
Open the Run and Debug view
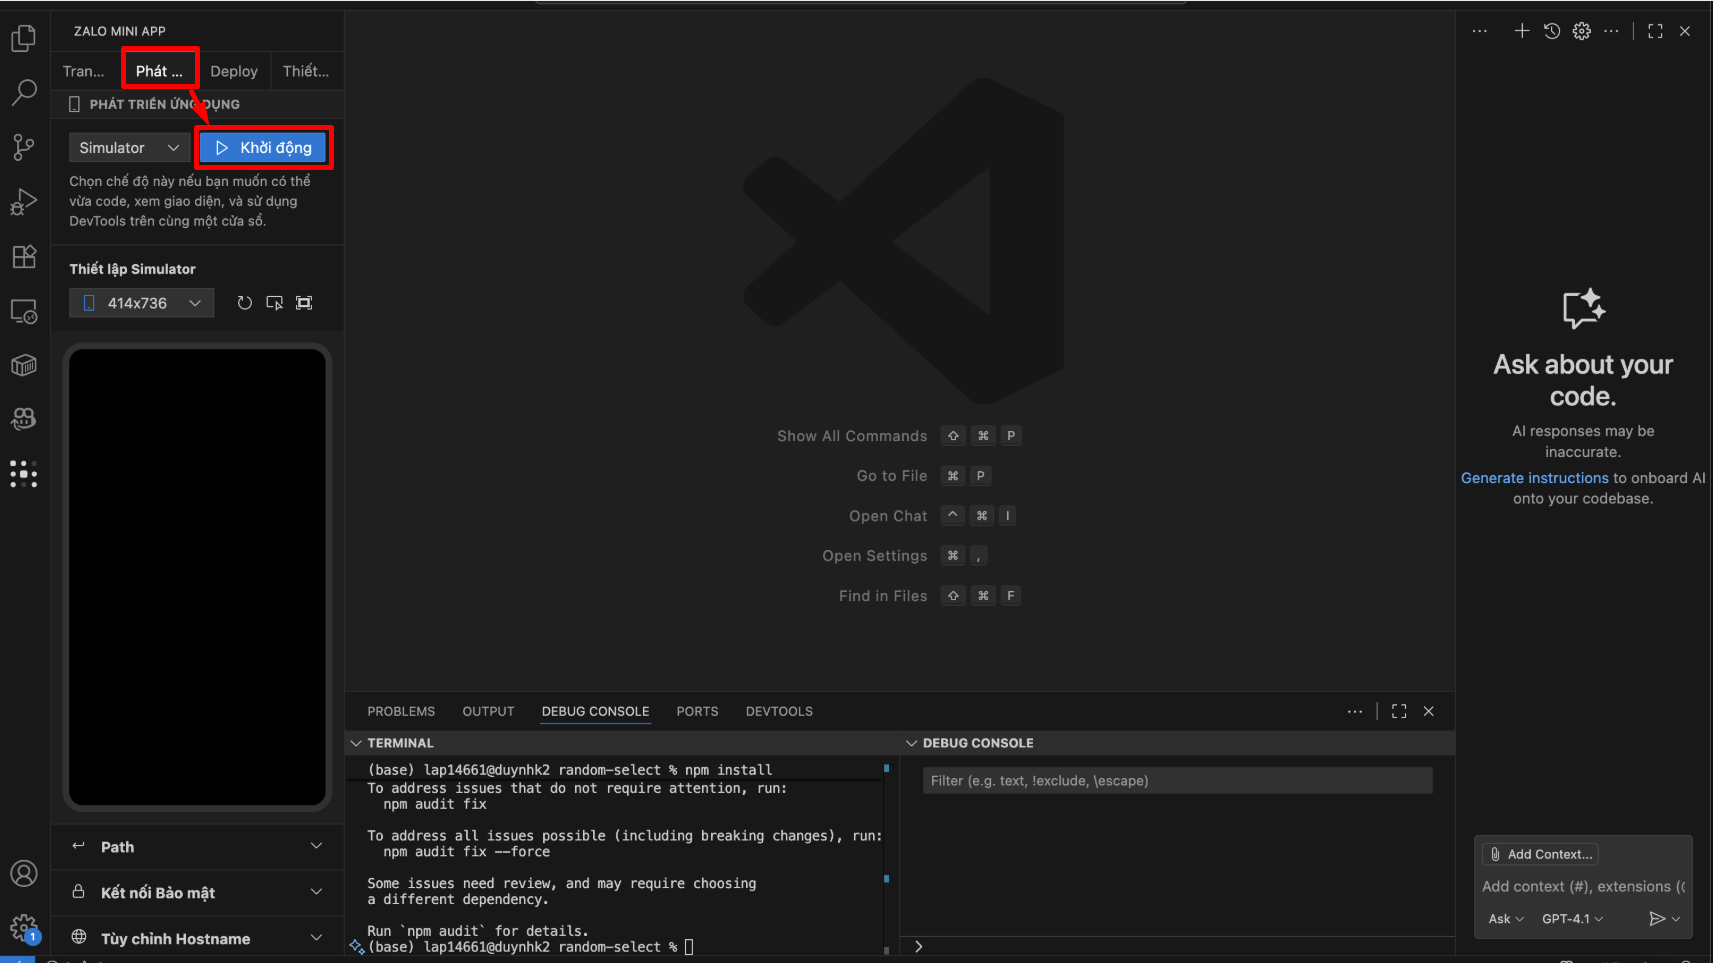(23, 202)
